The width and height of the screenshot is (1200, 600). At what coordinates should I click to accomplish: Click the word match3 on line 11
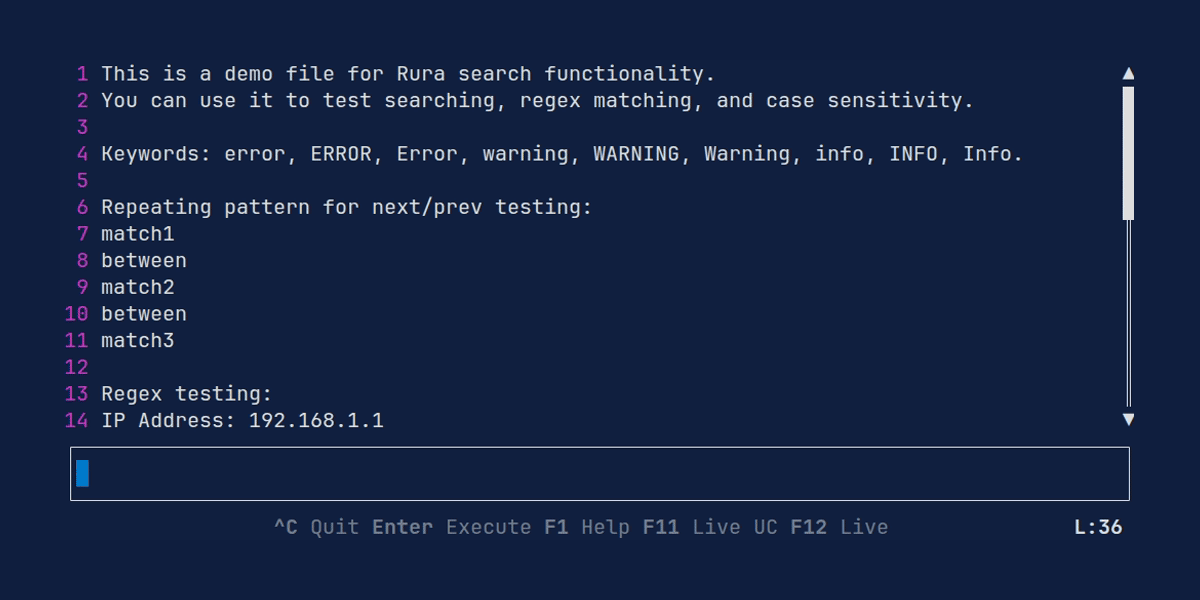point(138,340)
